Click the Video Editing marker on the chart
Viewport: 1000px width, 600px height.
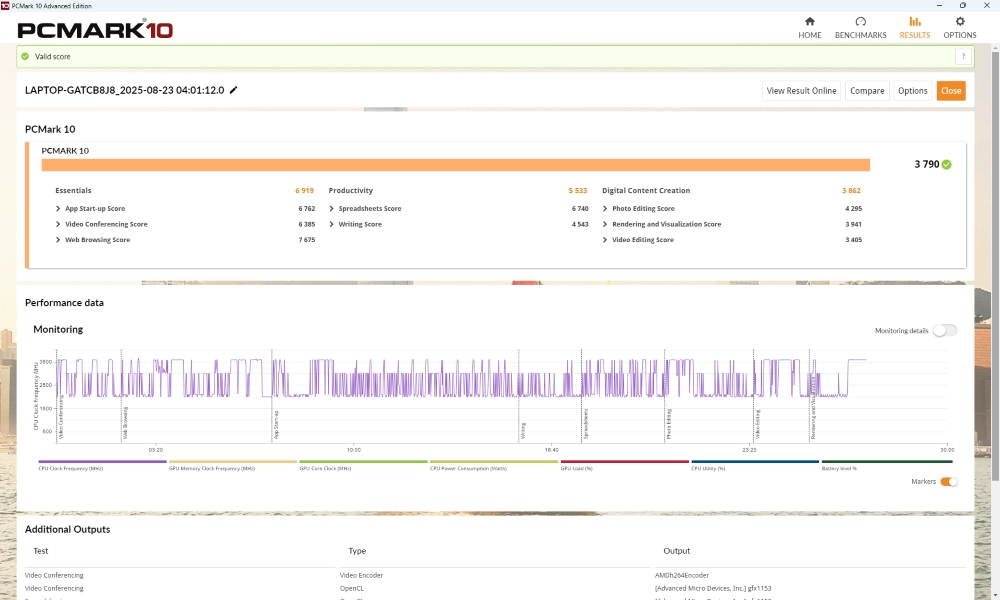[x=758, y=425]
